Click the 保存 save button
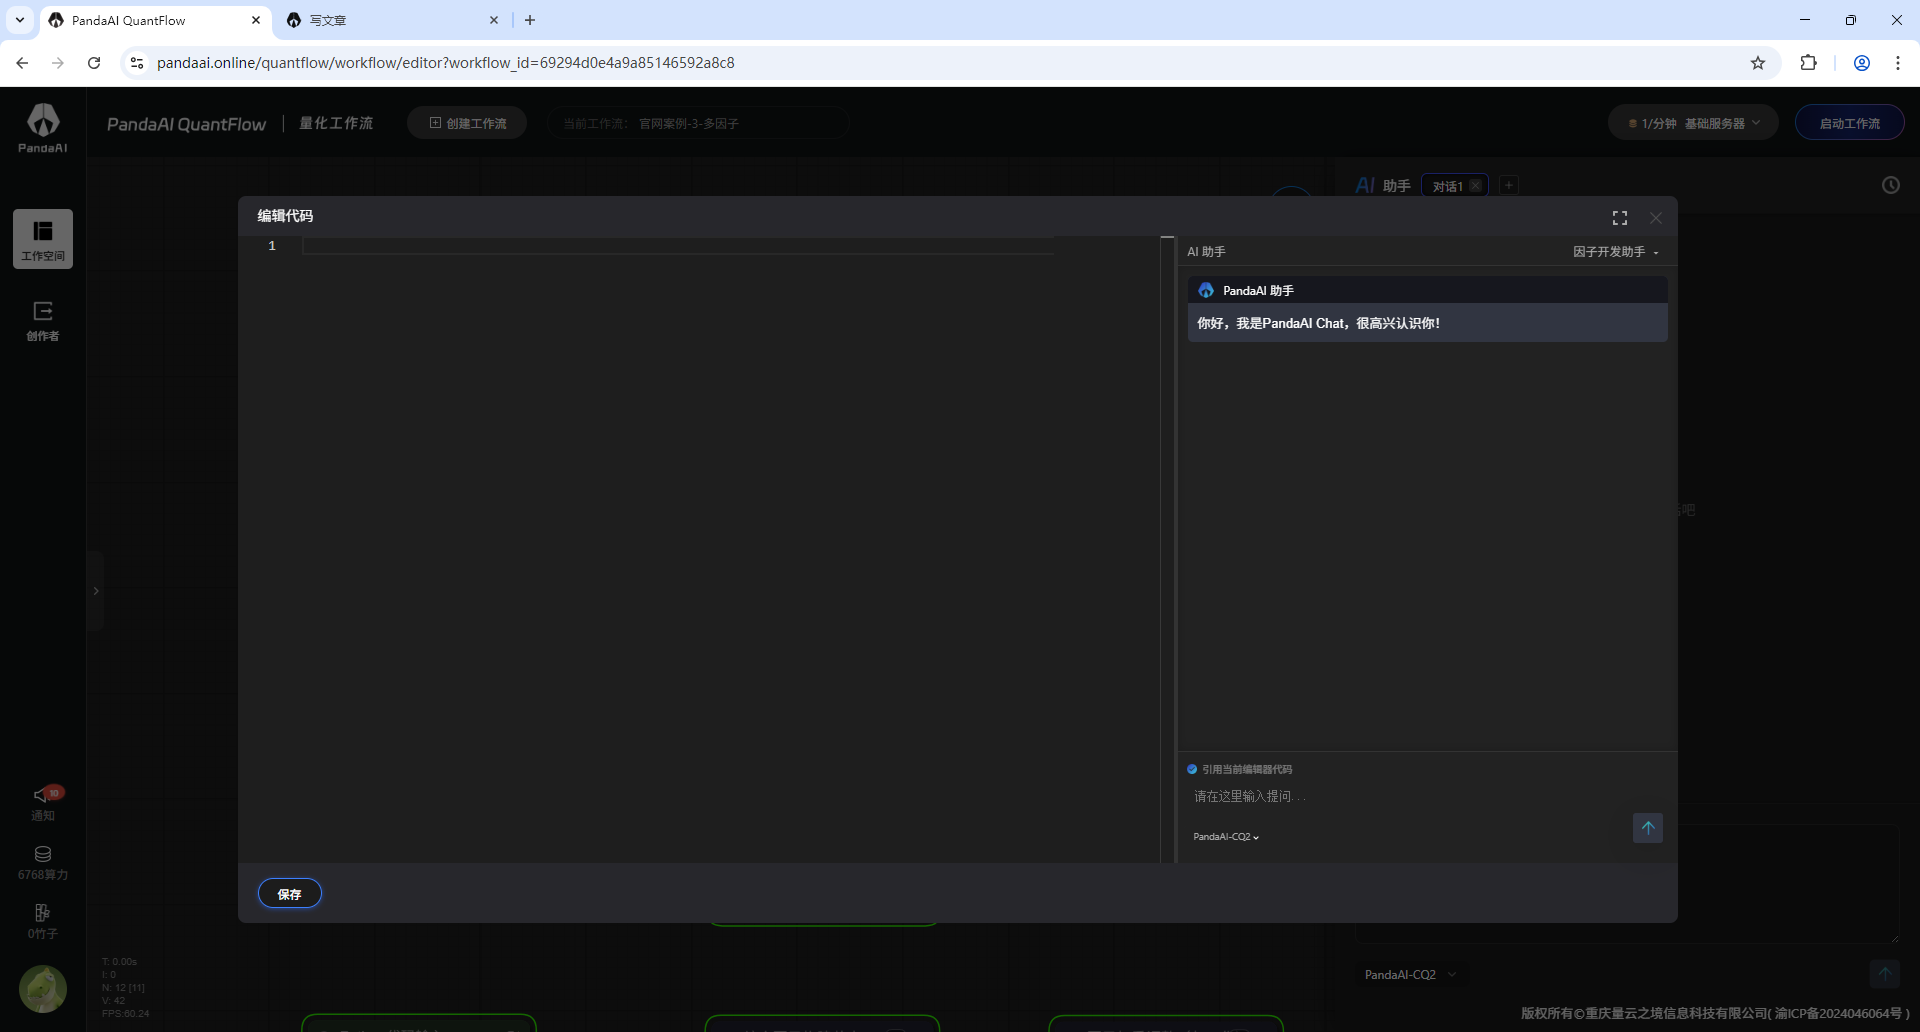 [x=290, y=894]
